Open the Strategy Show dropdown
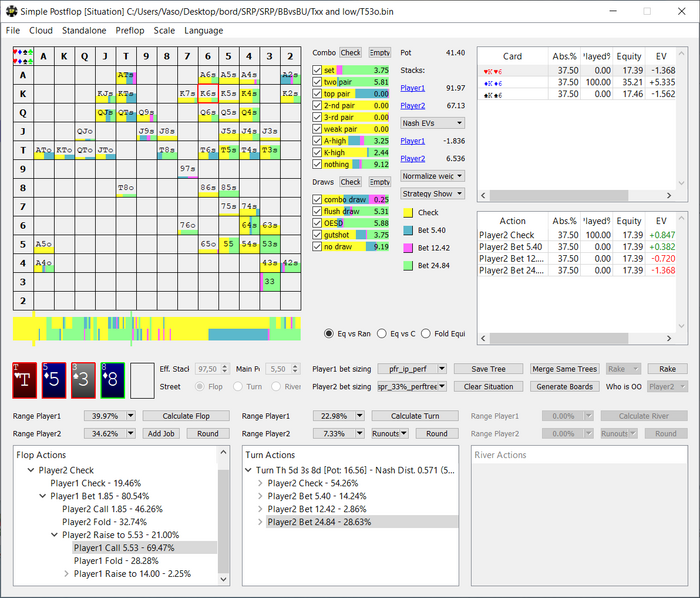This screenshot has width=700, height=598. pos(432,193)
